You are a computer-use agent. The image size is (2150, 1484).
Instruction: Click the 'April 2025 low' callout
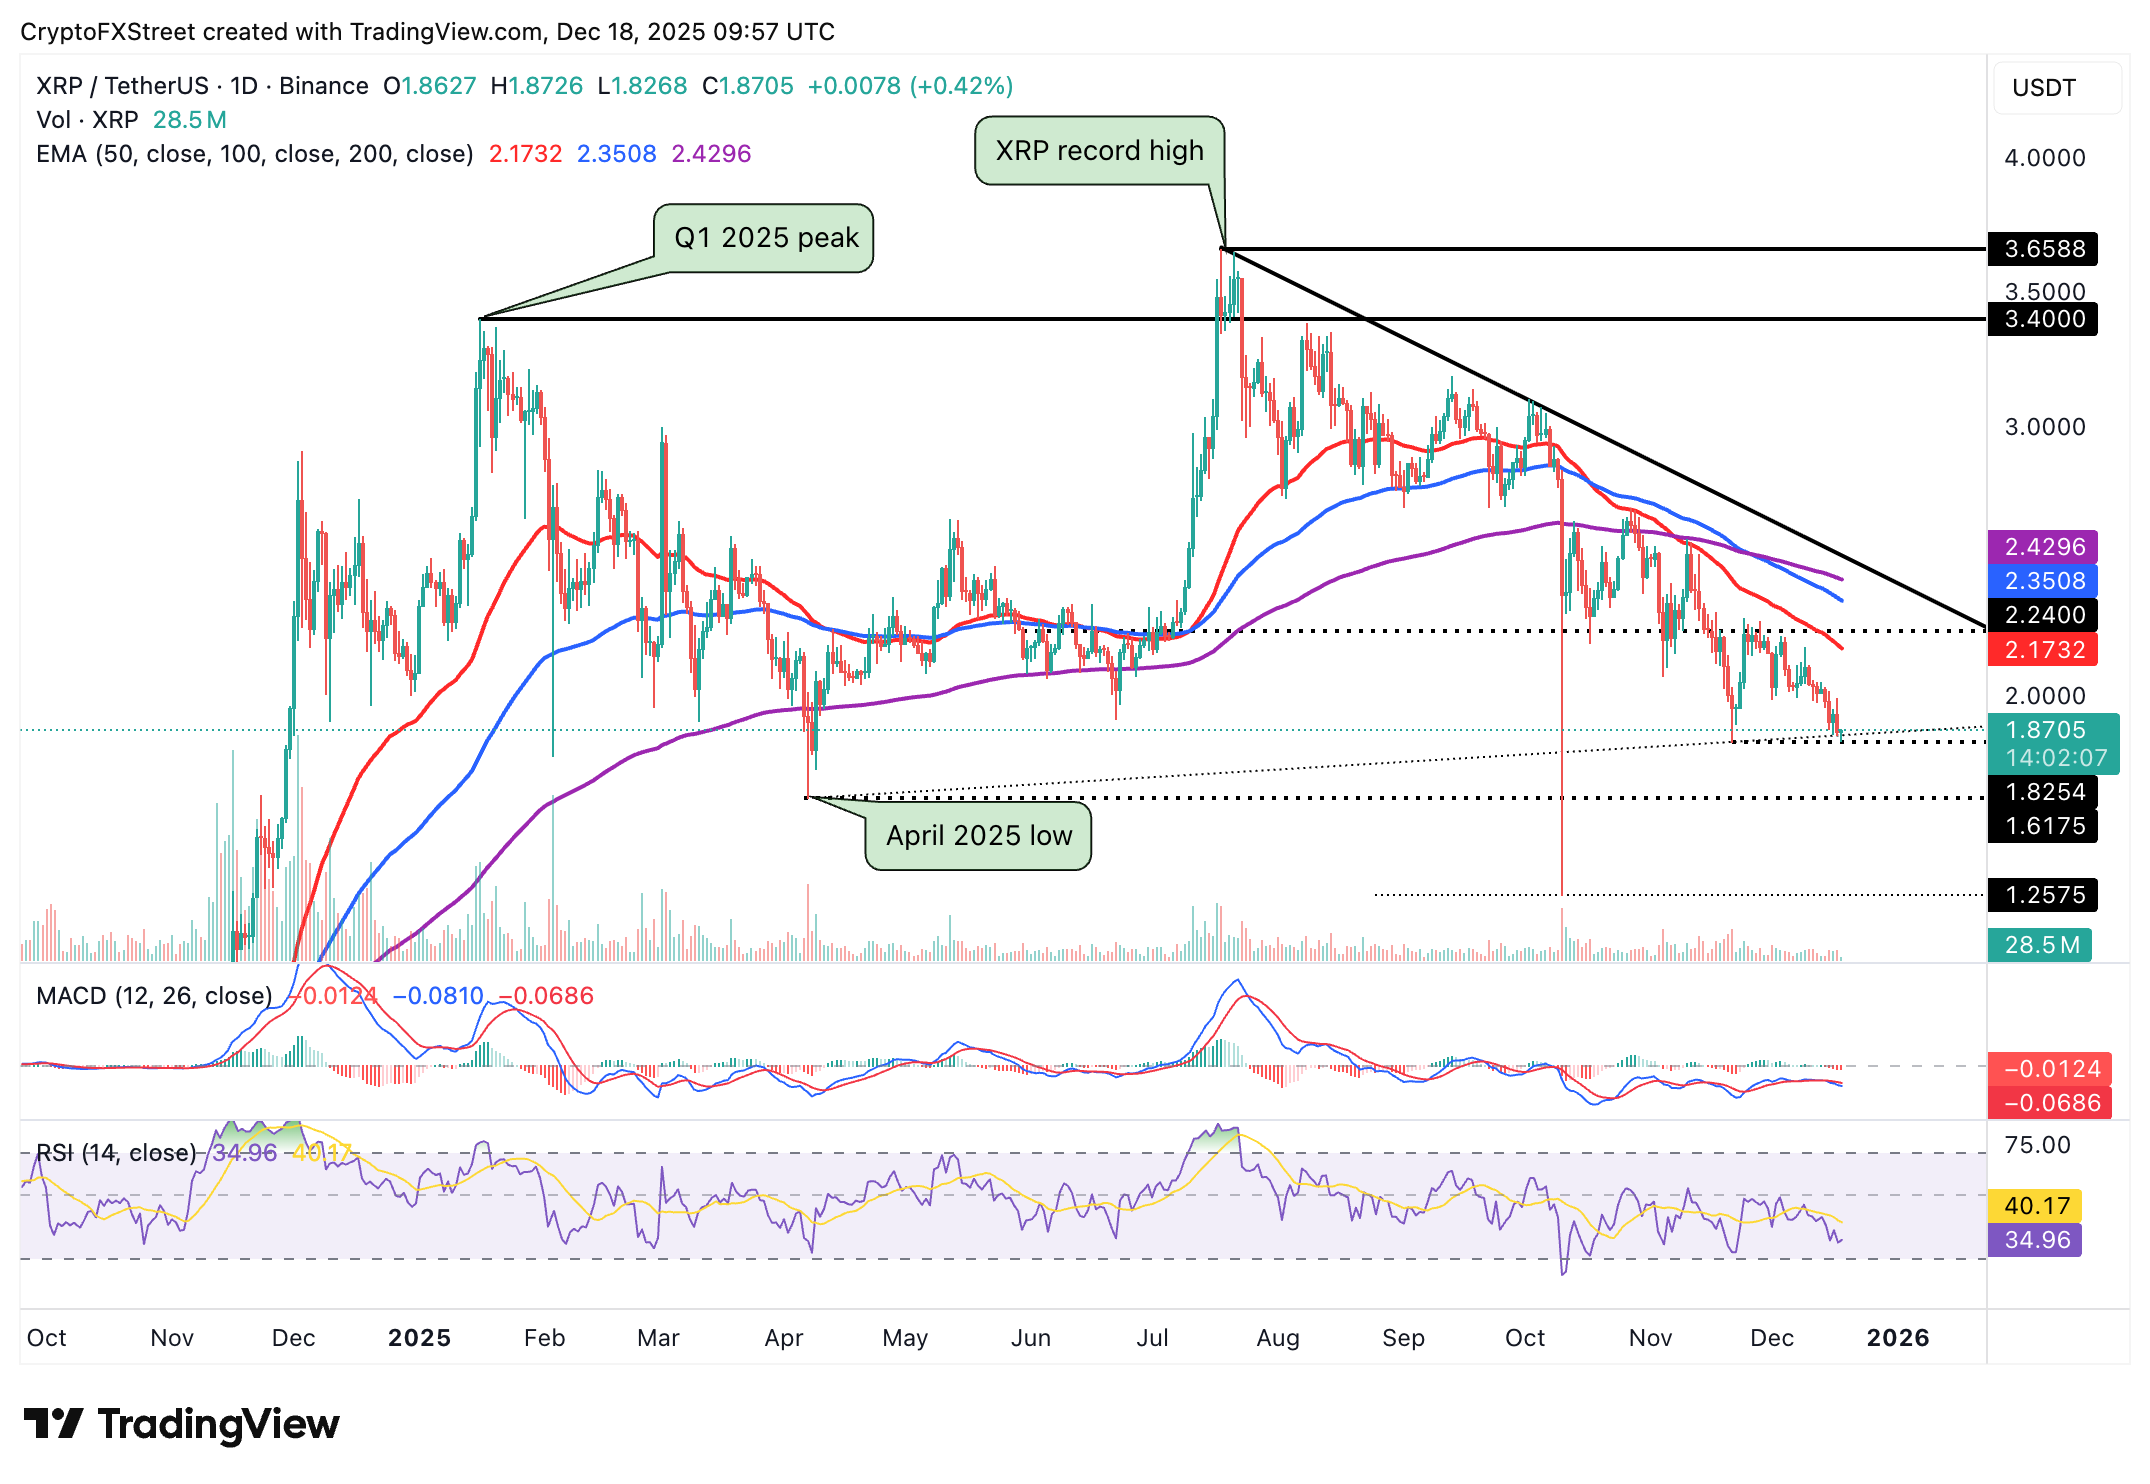(978, 837)
